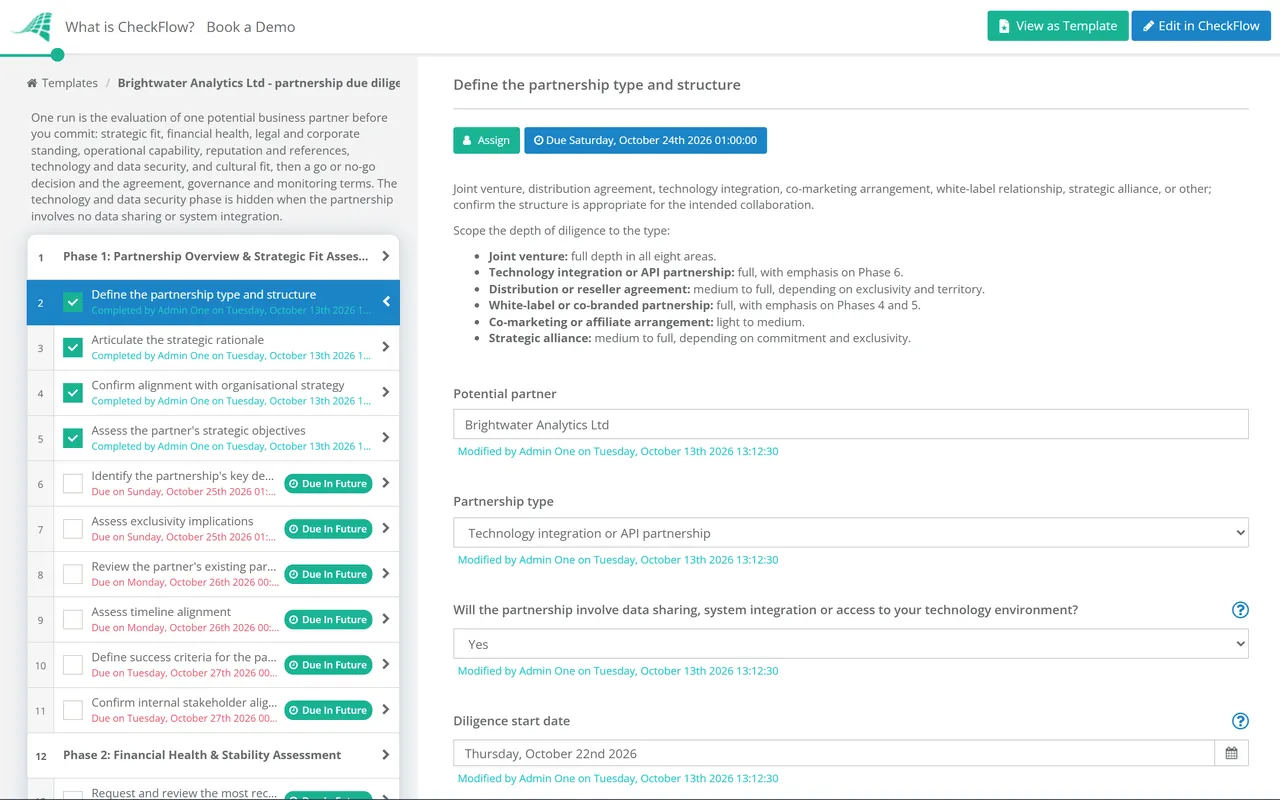This screenshot has width=1280, height=800.
Task: Uncheck Confirm alignment with organisational strategy
Action: tap(73, 393)
